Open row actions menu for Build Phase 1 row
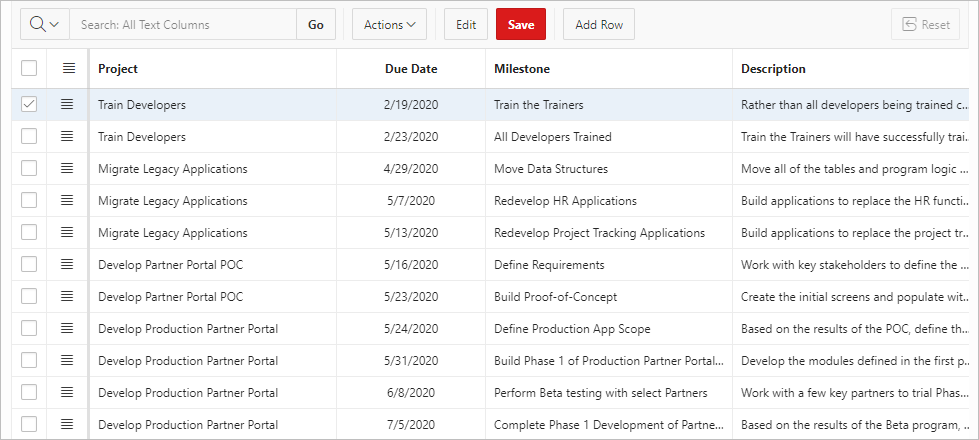The width and height of the screenshot is (979, 440). pyautogui.click(x=67, y=361)
